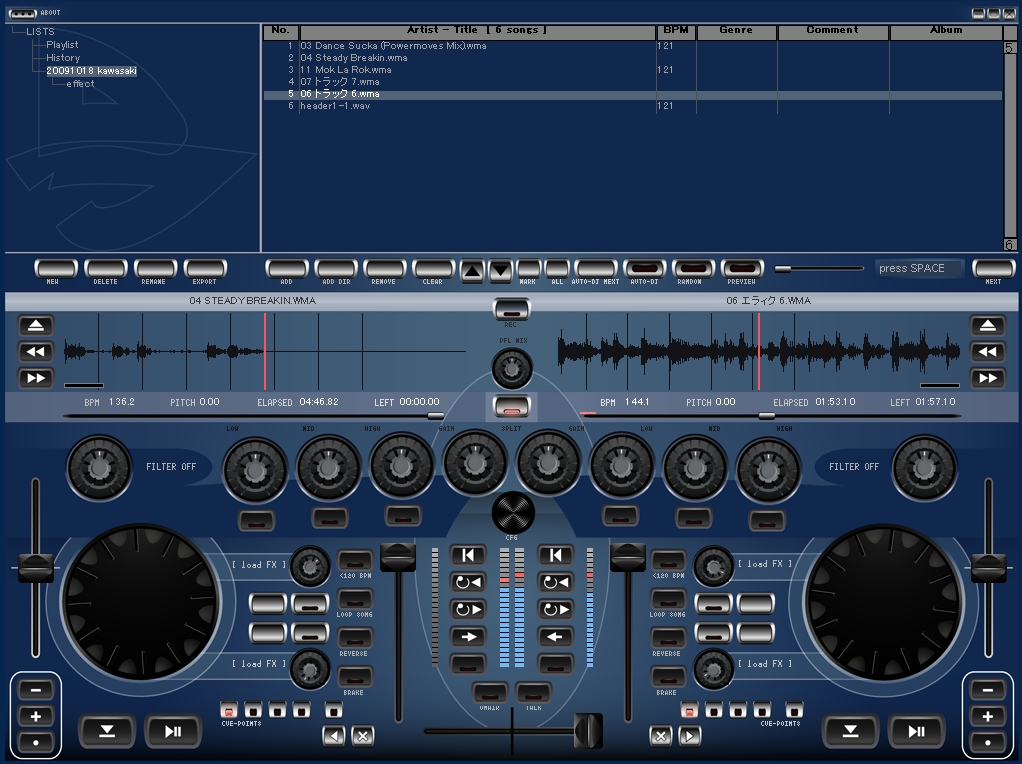Jump to start on left mixer column
The width and height of the screenshot is (1022, 764).
tap(468, 555)
